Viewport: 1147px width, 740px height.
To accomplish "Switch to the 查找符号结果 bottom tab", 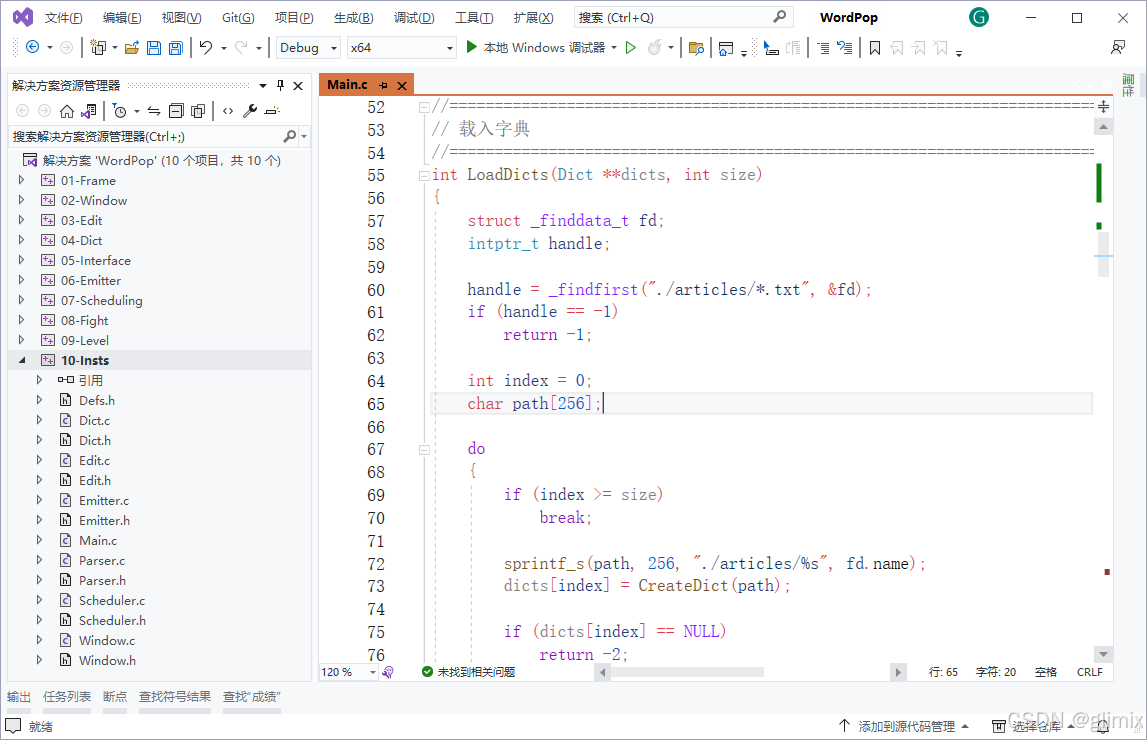I will click(x=175, y=697).
